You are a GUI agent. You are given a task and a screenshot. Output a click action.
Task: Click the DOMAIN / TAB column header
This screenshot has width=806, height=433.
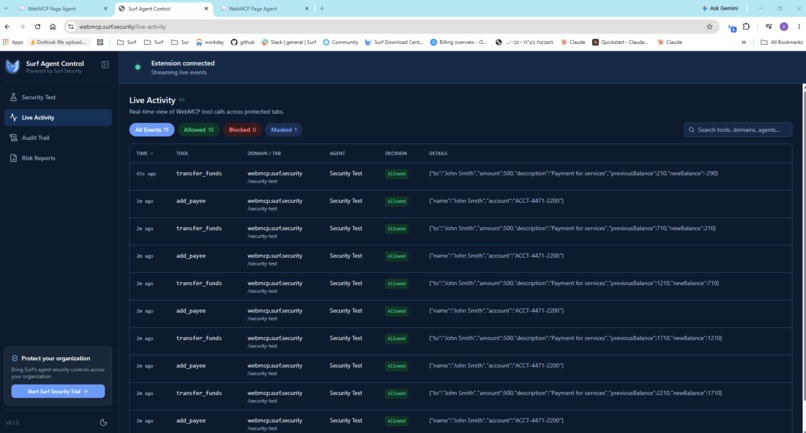click(x=264, y=154)
